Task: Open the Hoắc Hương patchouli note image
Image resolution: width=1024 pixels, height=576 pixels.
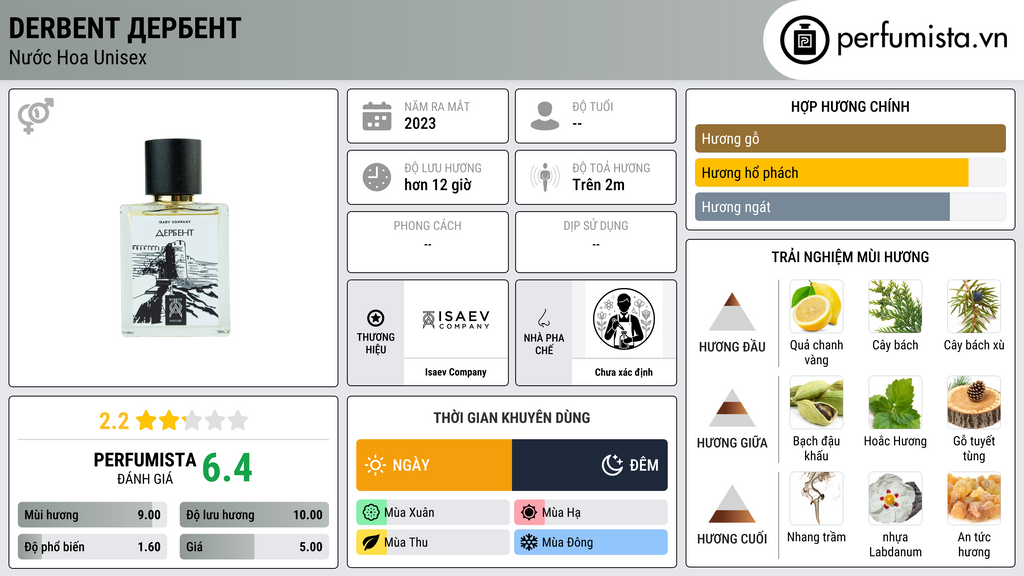Action: (895, 403)
